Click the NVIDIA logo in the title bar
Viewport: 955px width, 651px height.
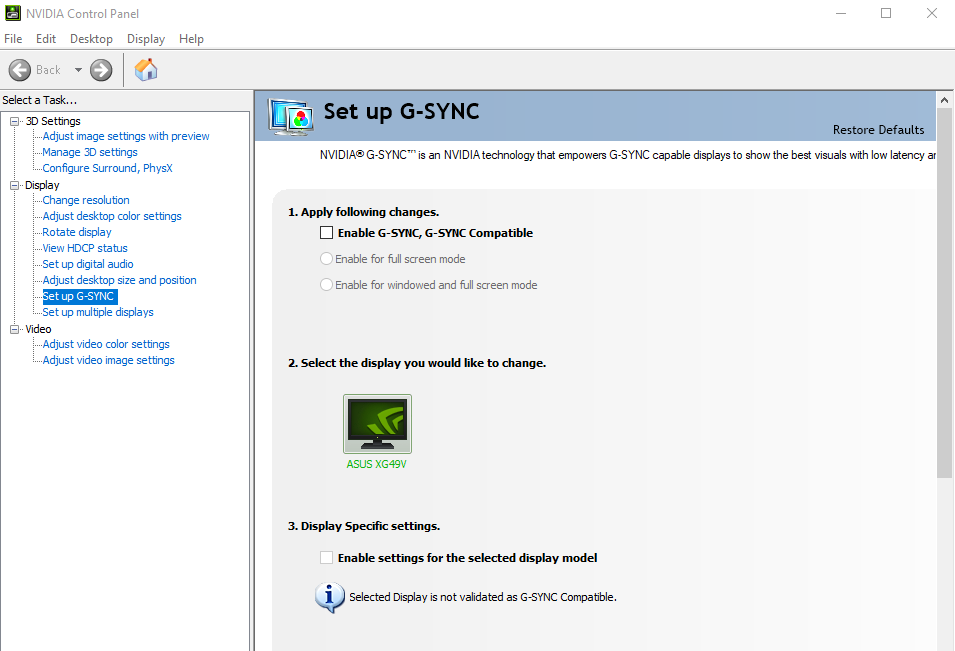coord(13,13)
